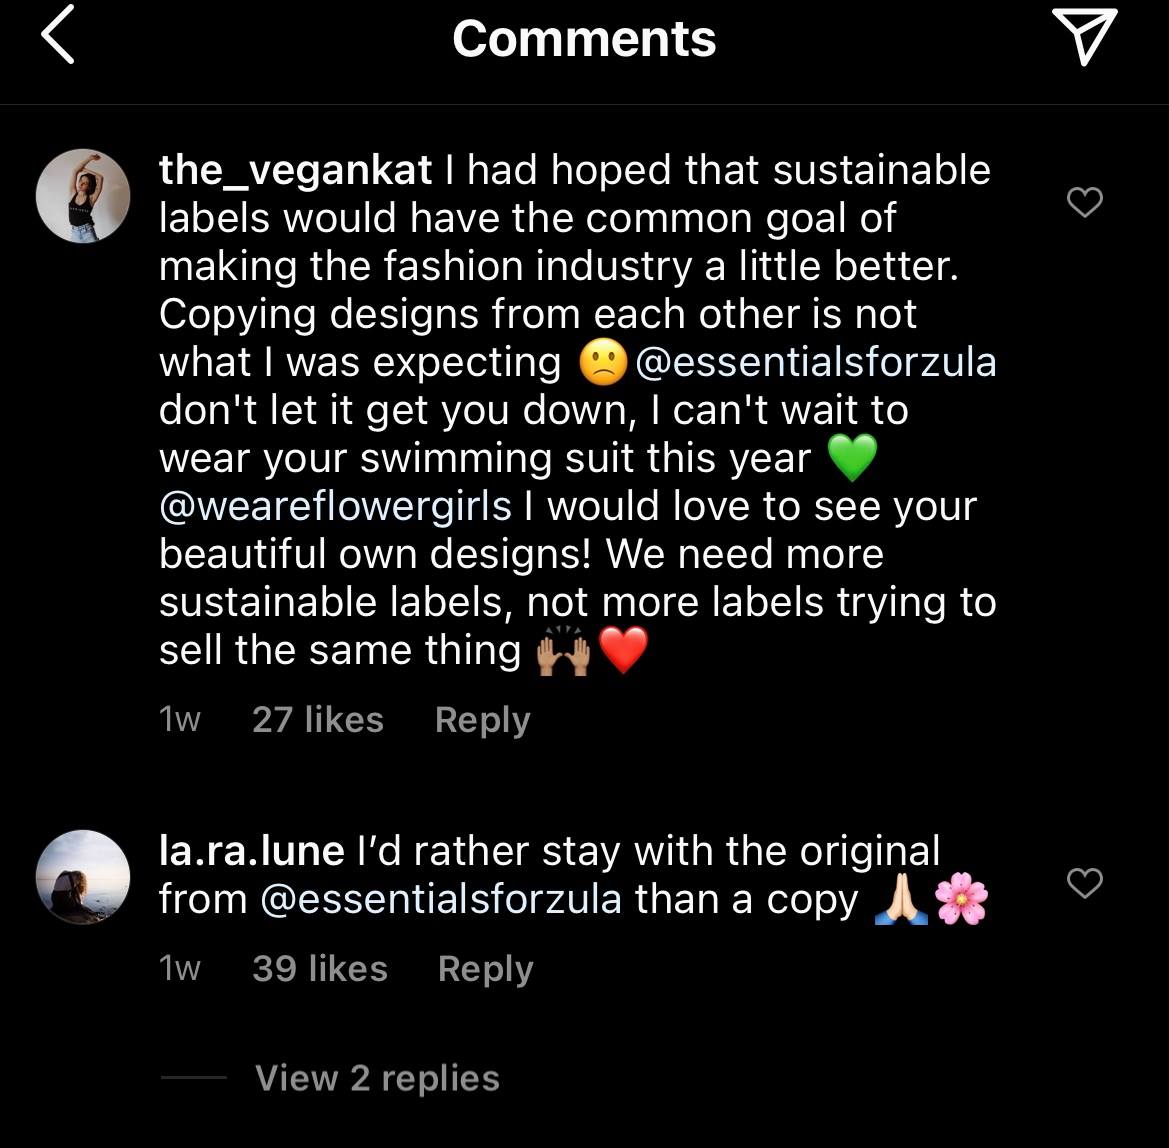The height and width of the screenshot is (1148, 1169).
Task: Expand View 2 replies
Action: pos(377,1078)
